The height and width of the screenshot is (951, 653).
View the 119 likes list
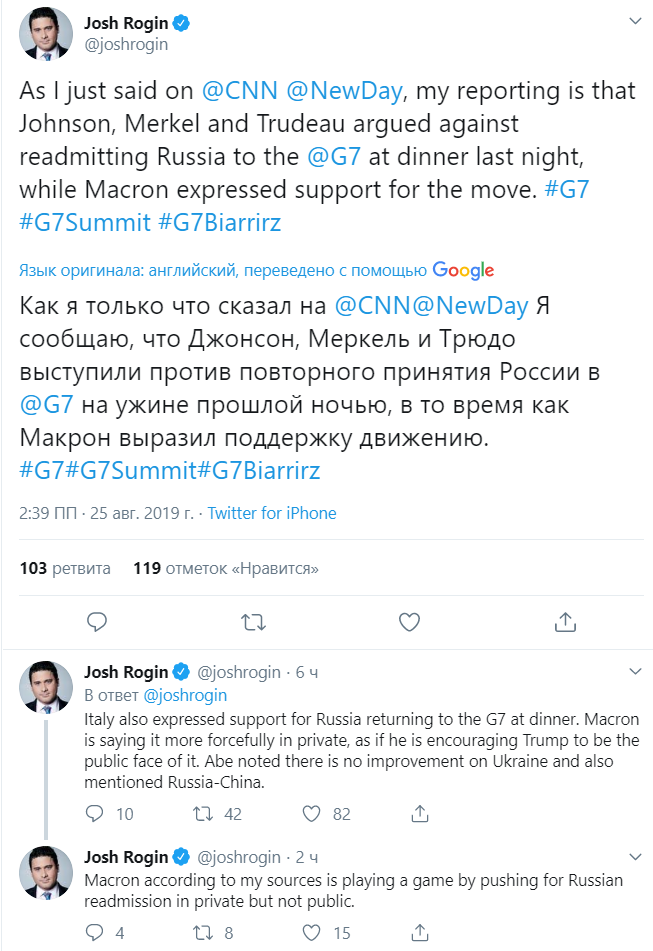point(226,568)
